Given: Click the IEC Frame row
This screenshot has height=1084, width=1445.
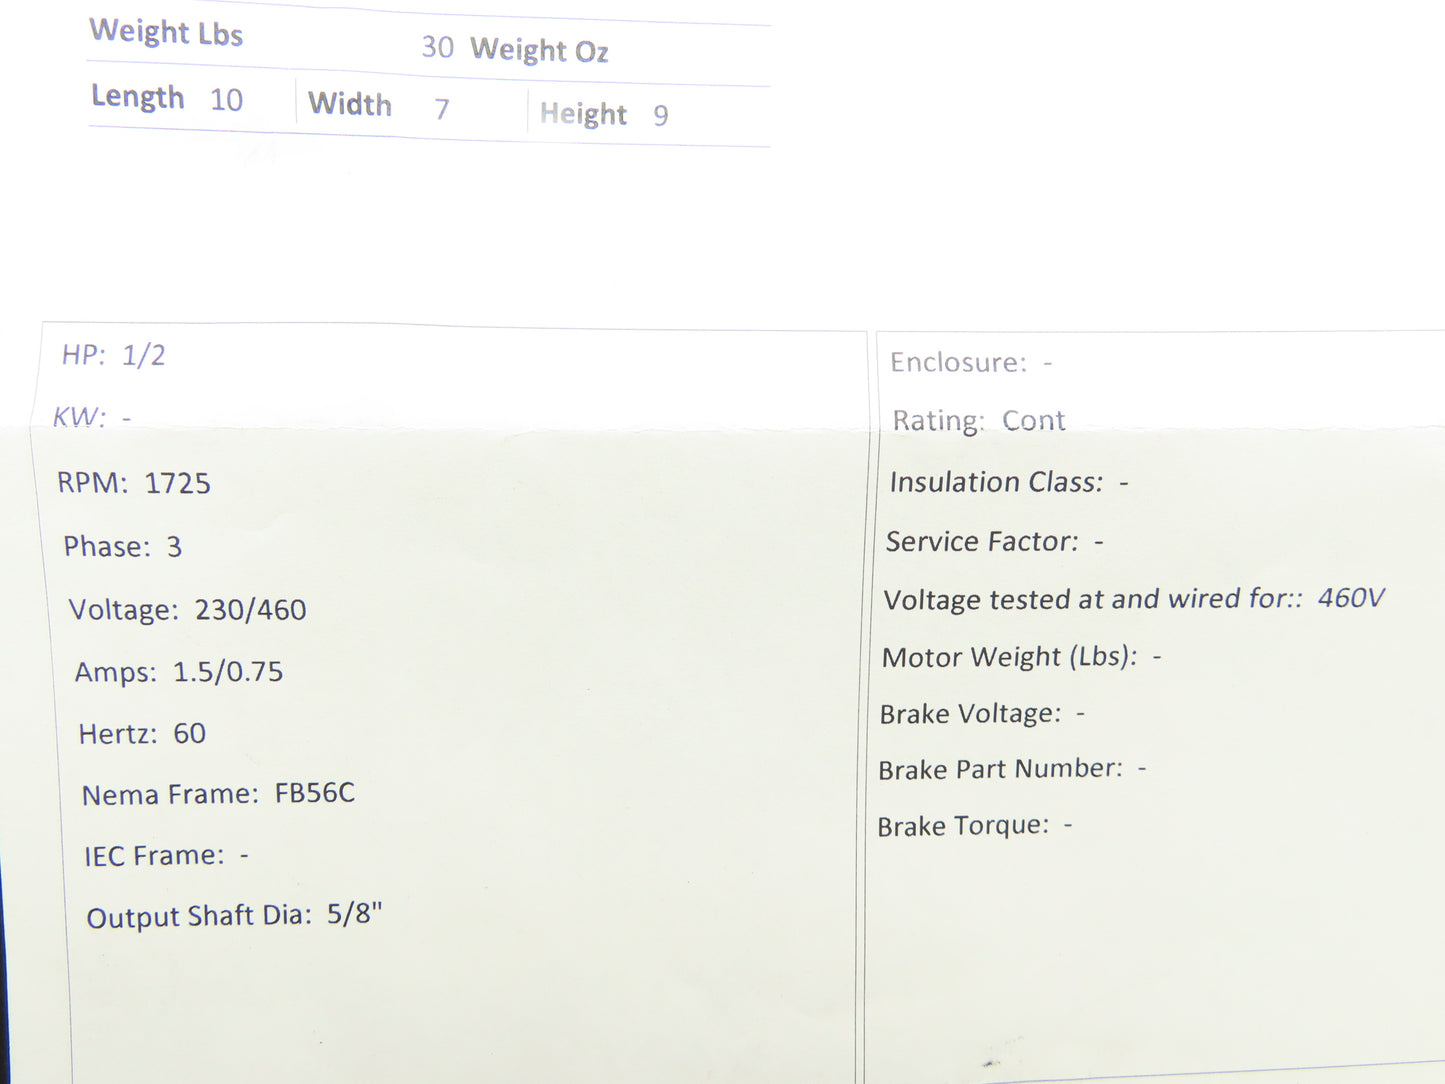Looking at the screenshot, I should point(166,856).
